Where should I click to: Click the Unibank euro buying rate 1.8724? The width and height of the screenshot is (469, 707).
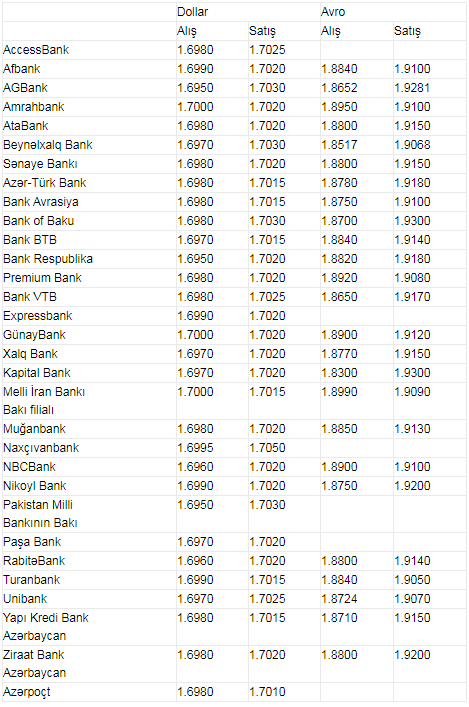pyautogui.click(x=339, y=598)
